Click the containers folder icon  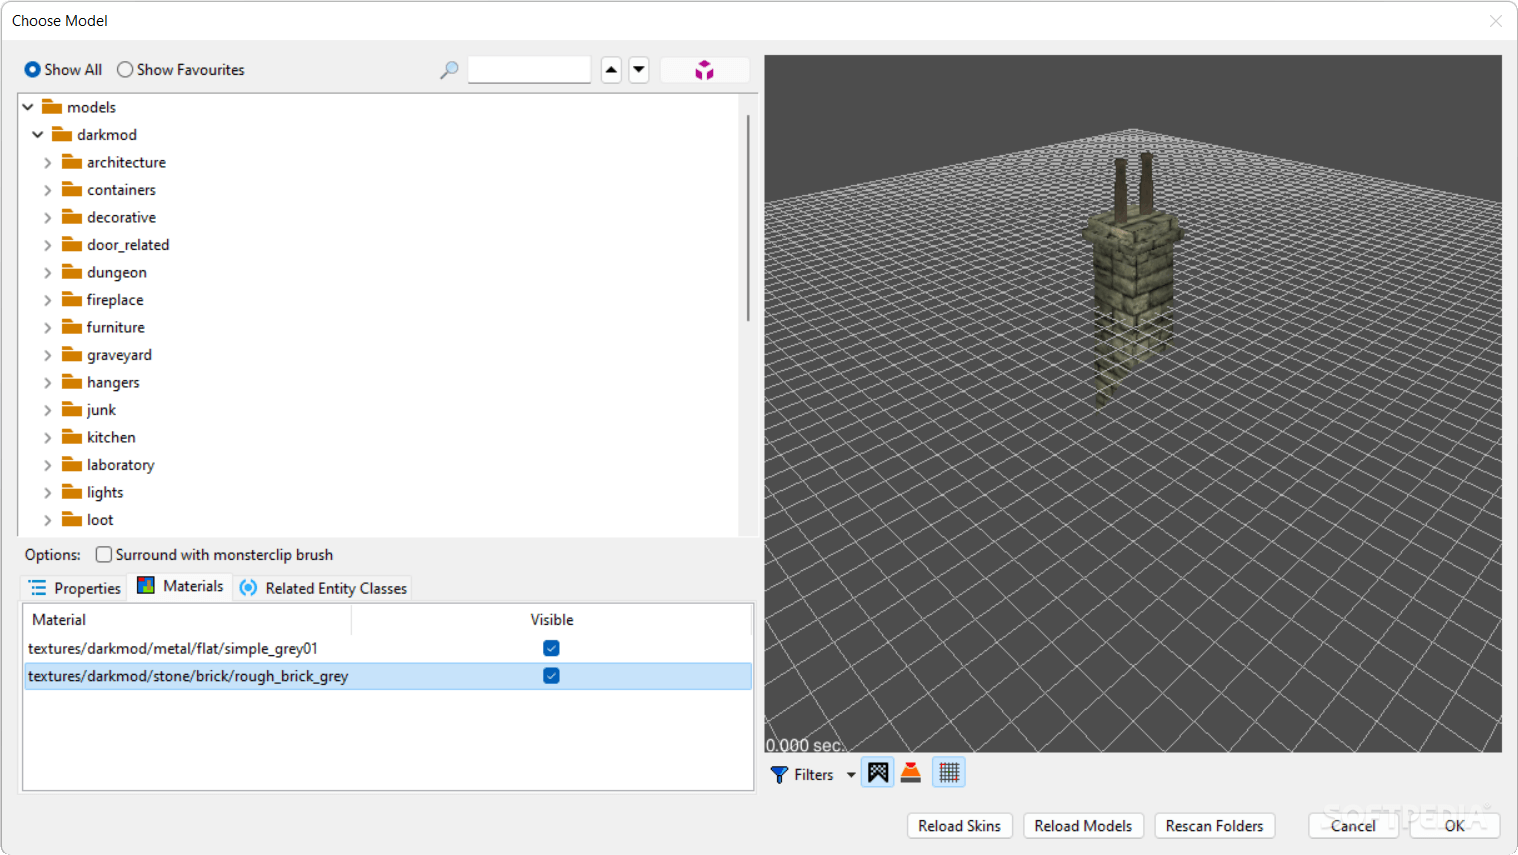coord(71,189)
